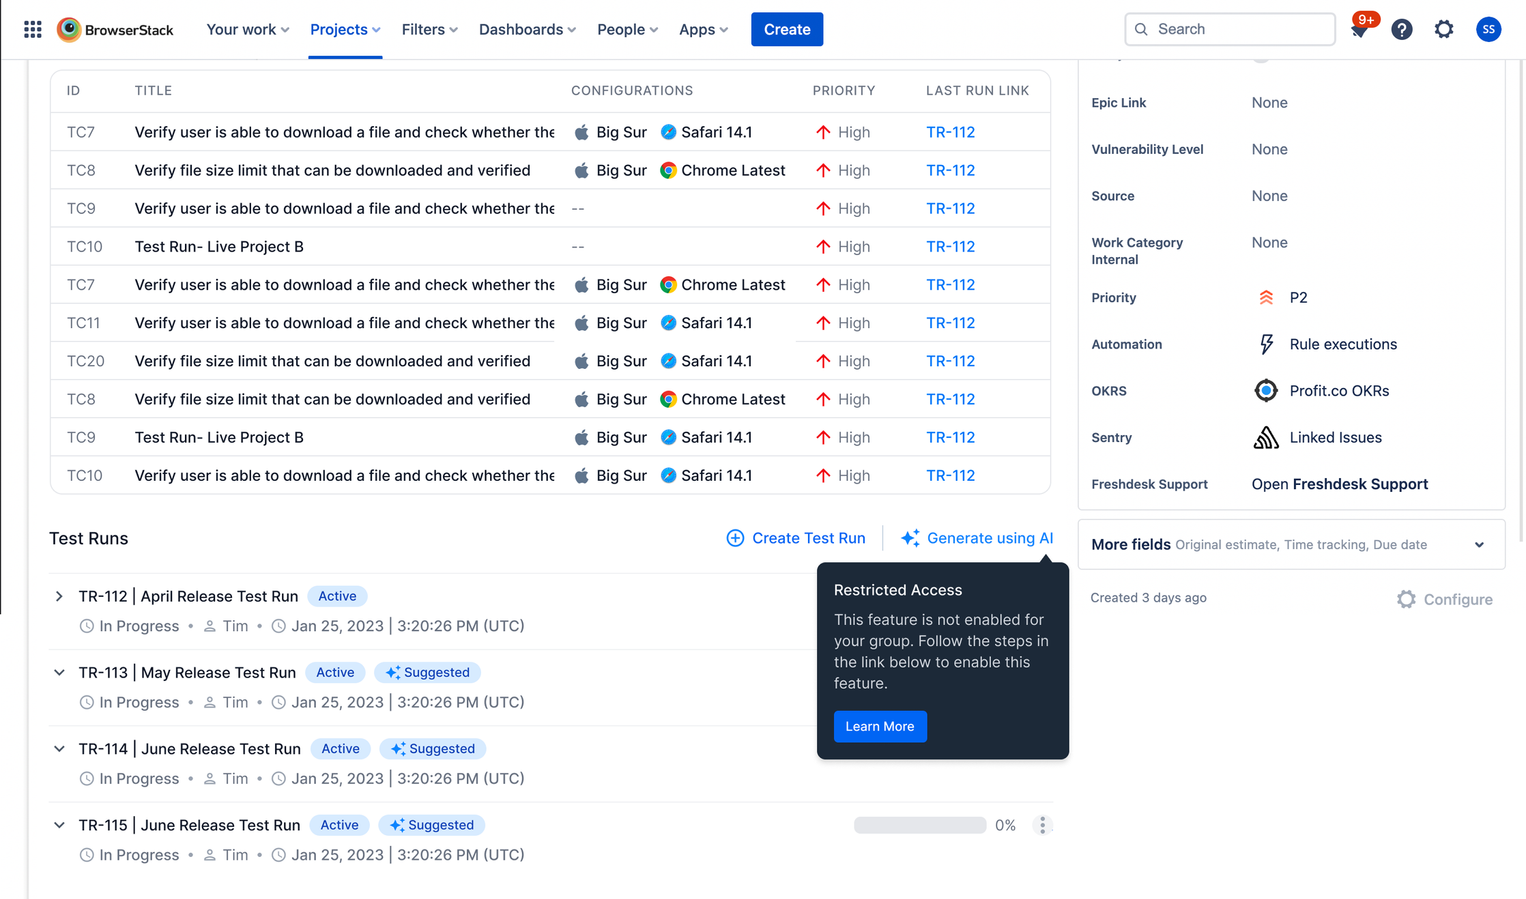Click Rule executions text

tap(1343, 344)
